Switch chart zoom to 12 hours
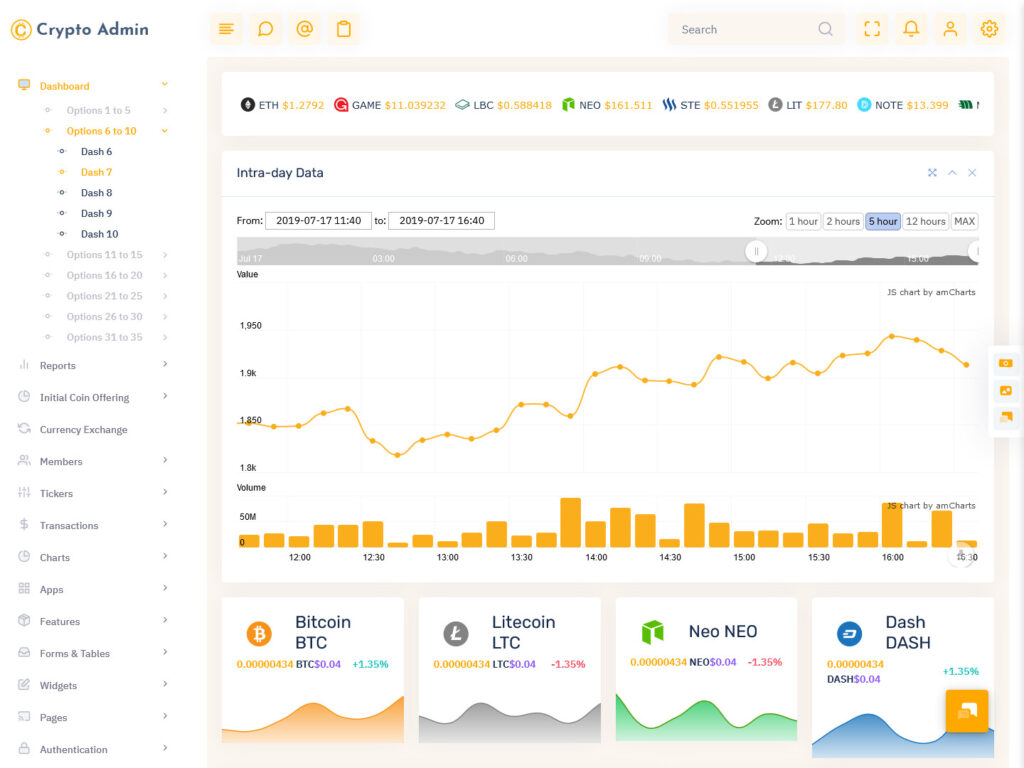The height and width of the screenshot is (768, 1024). coord(924,221)
